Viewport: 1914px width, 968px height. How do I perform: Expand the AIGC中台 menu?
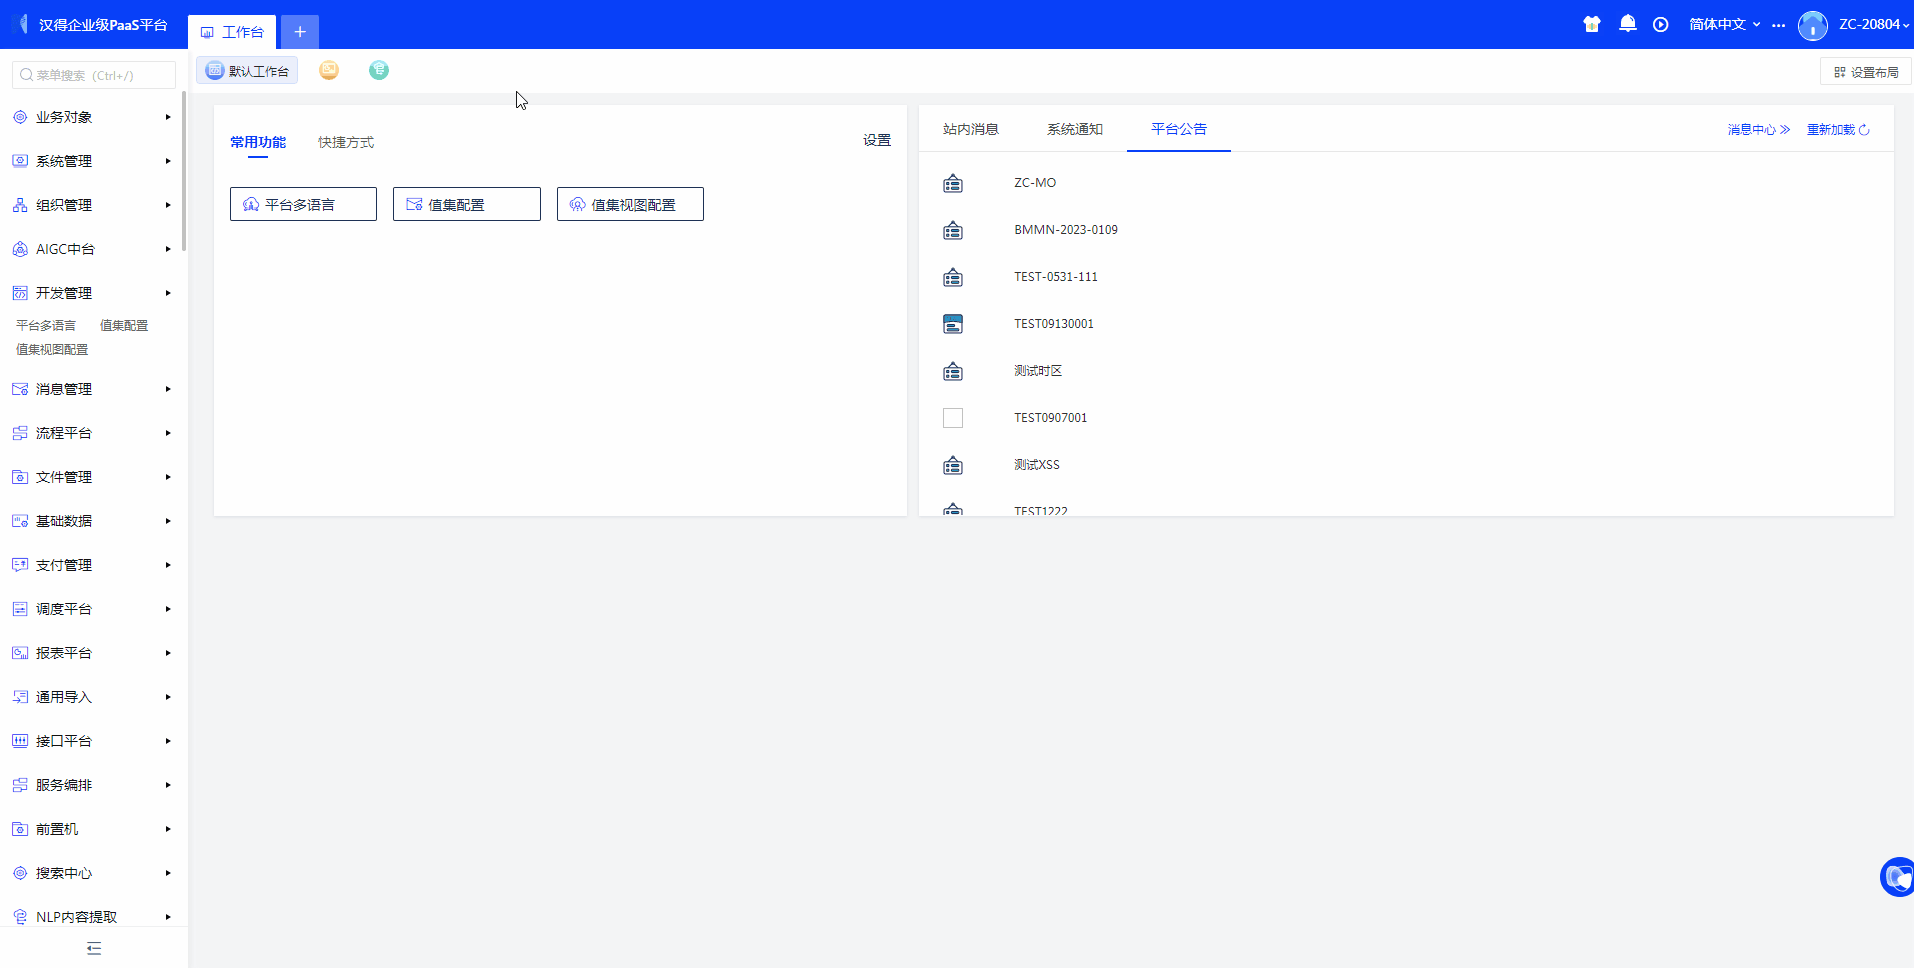tap(92, 249)
